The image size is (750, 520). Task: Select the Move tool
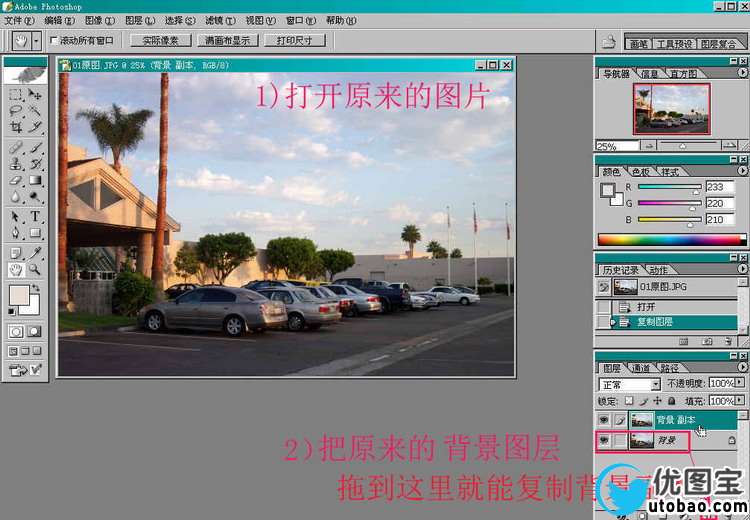pos(34,94)
